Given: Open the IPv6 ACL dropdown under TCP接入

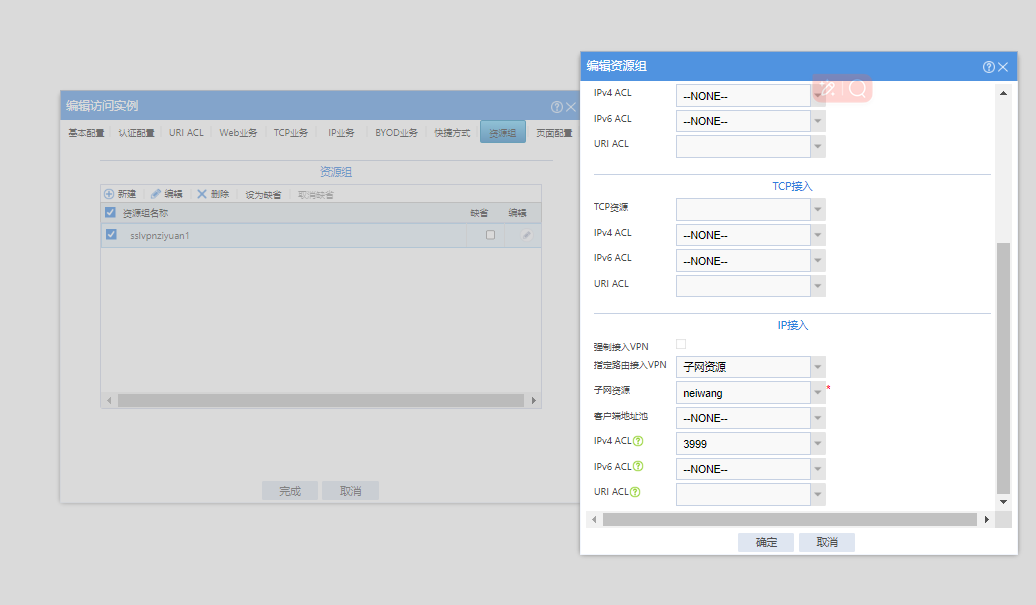Looking at the screenshot, I should (818, 260).
